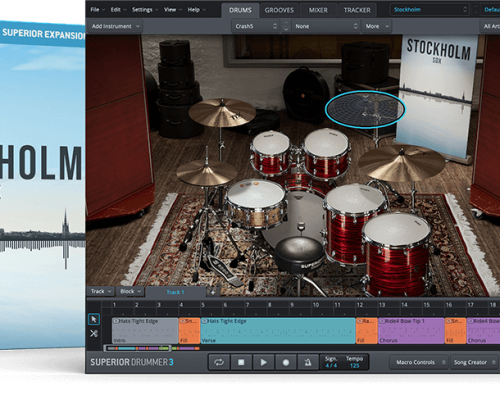The height and width of the screenshot is (400, 500).
Task: Select the arrow pointer tool
Action: click(94, 319)
